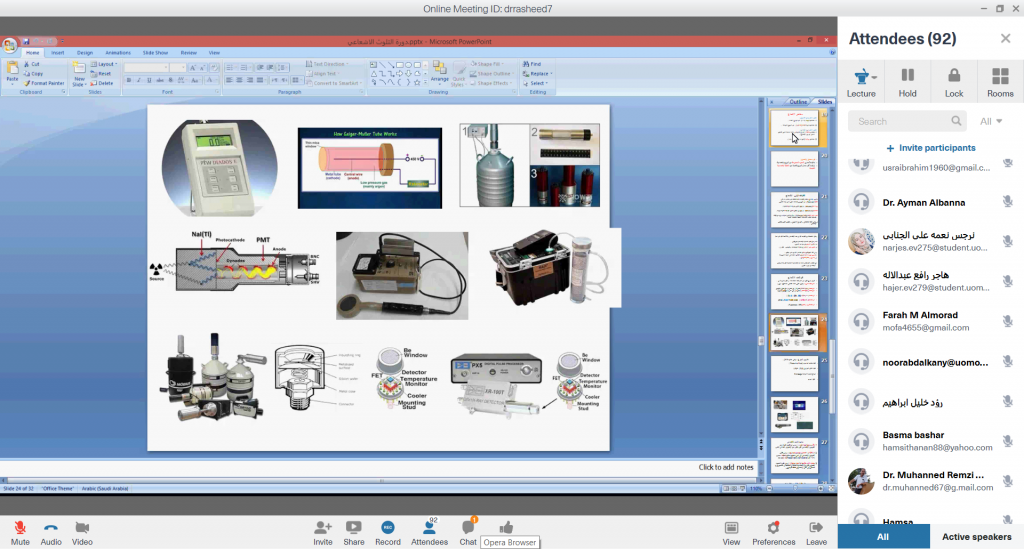Open the Audio settings icon
The width and height of the screenshot is (1024, 549).
tap(50, 527)
